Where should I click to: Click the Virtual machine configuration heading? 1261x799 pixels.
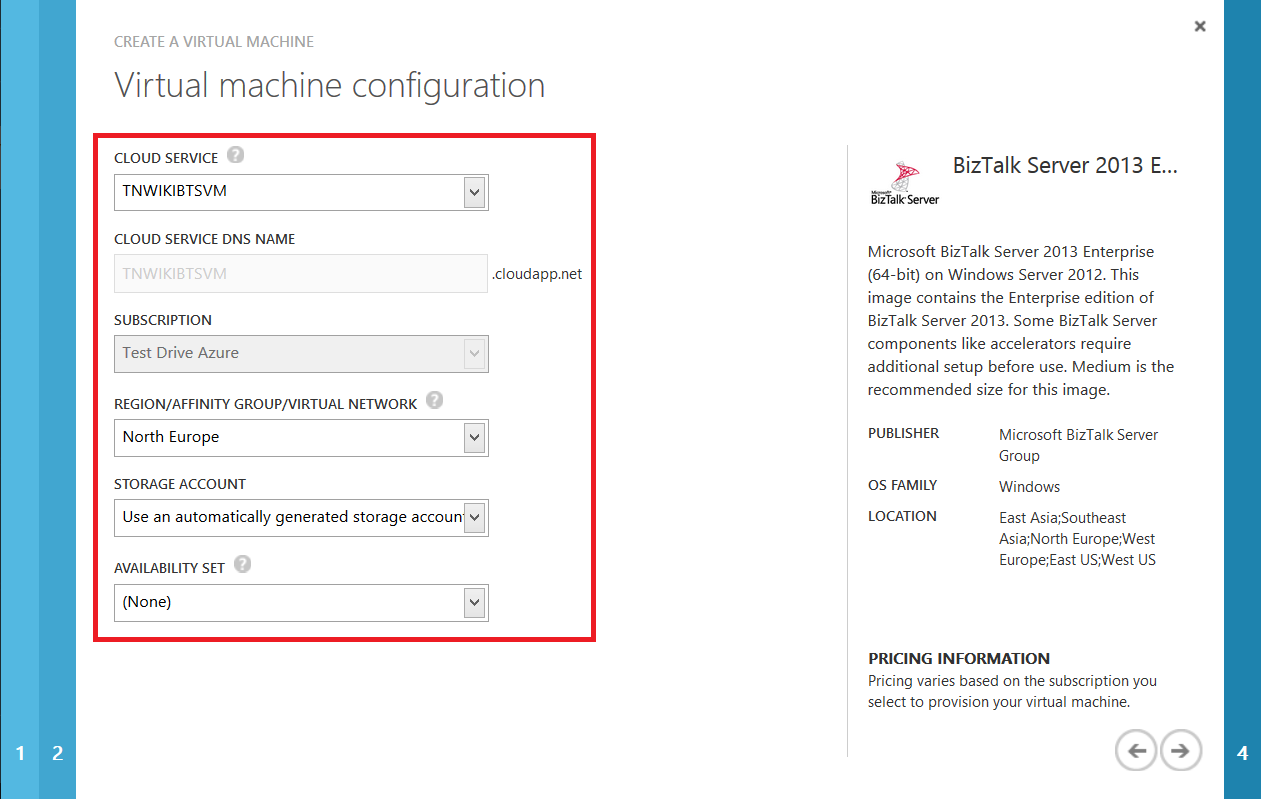click(330, 85)
